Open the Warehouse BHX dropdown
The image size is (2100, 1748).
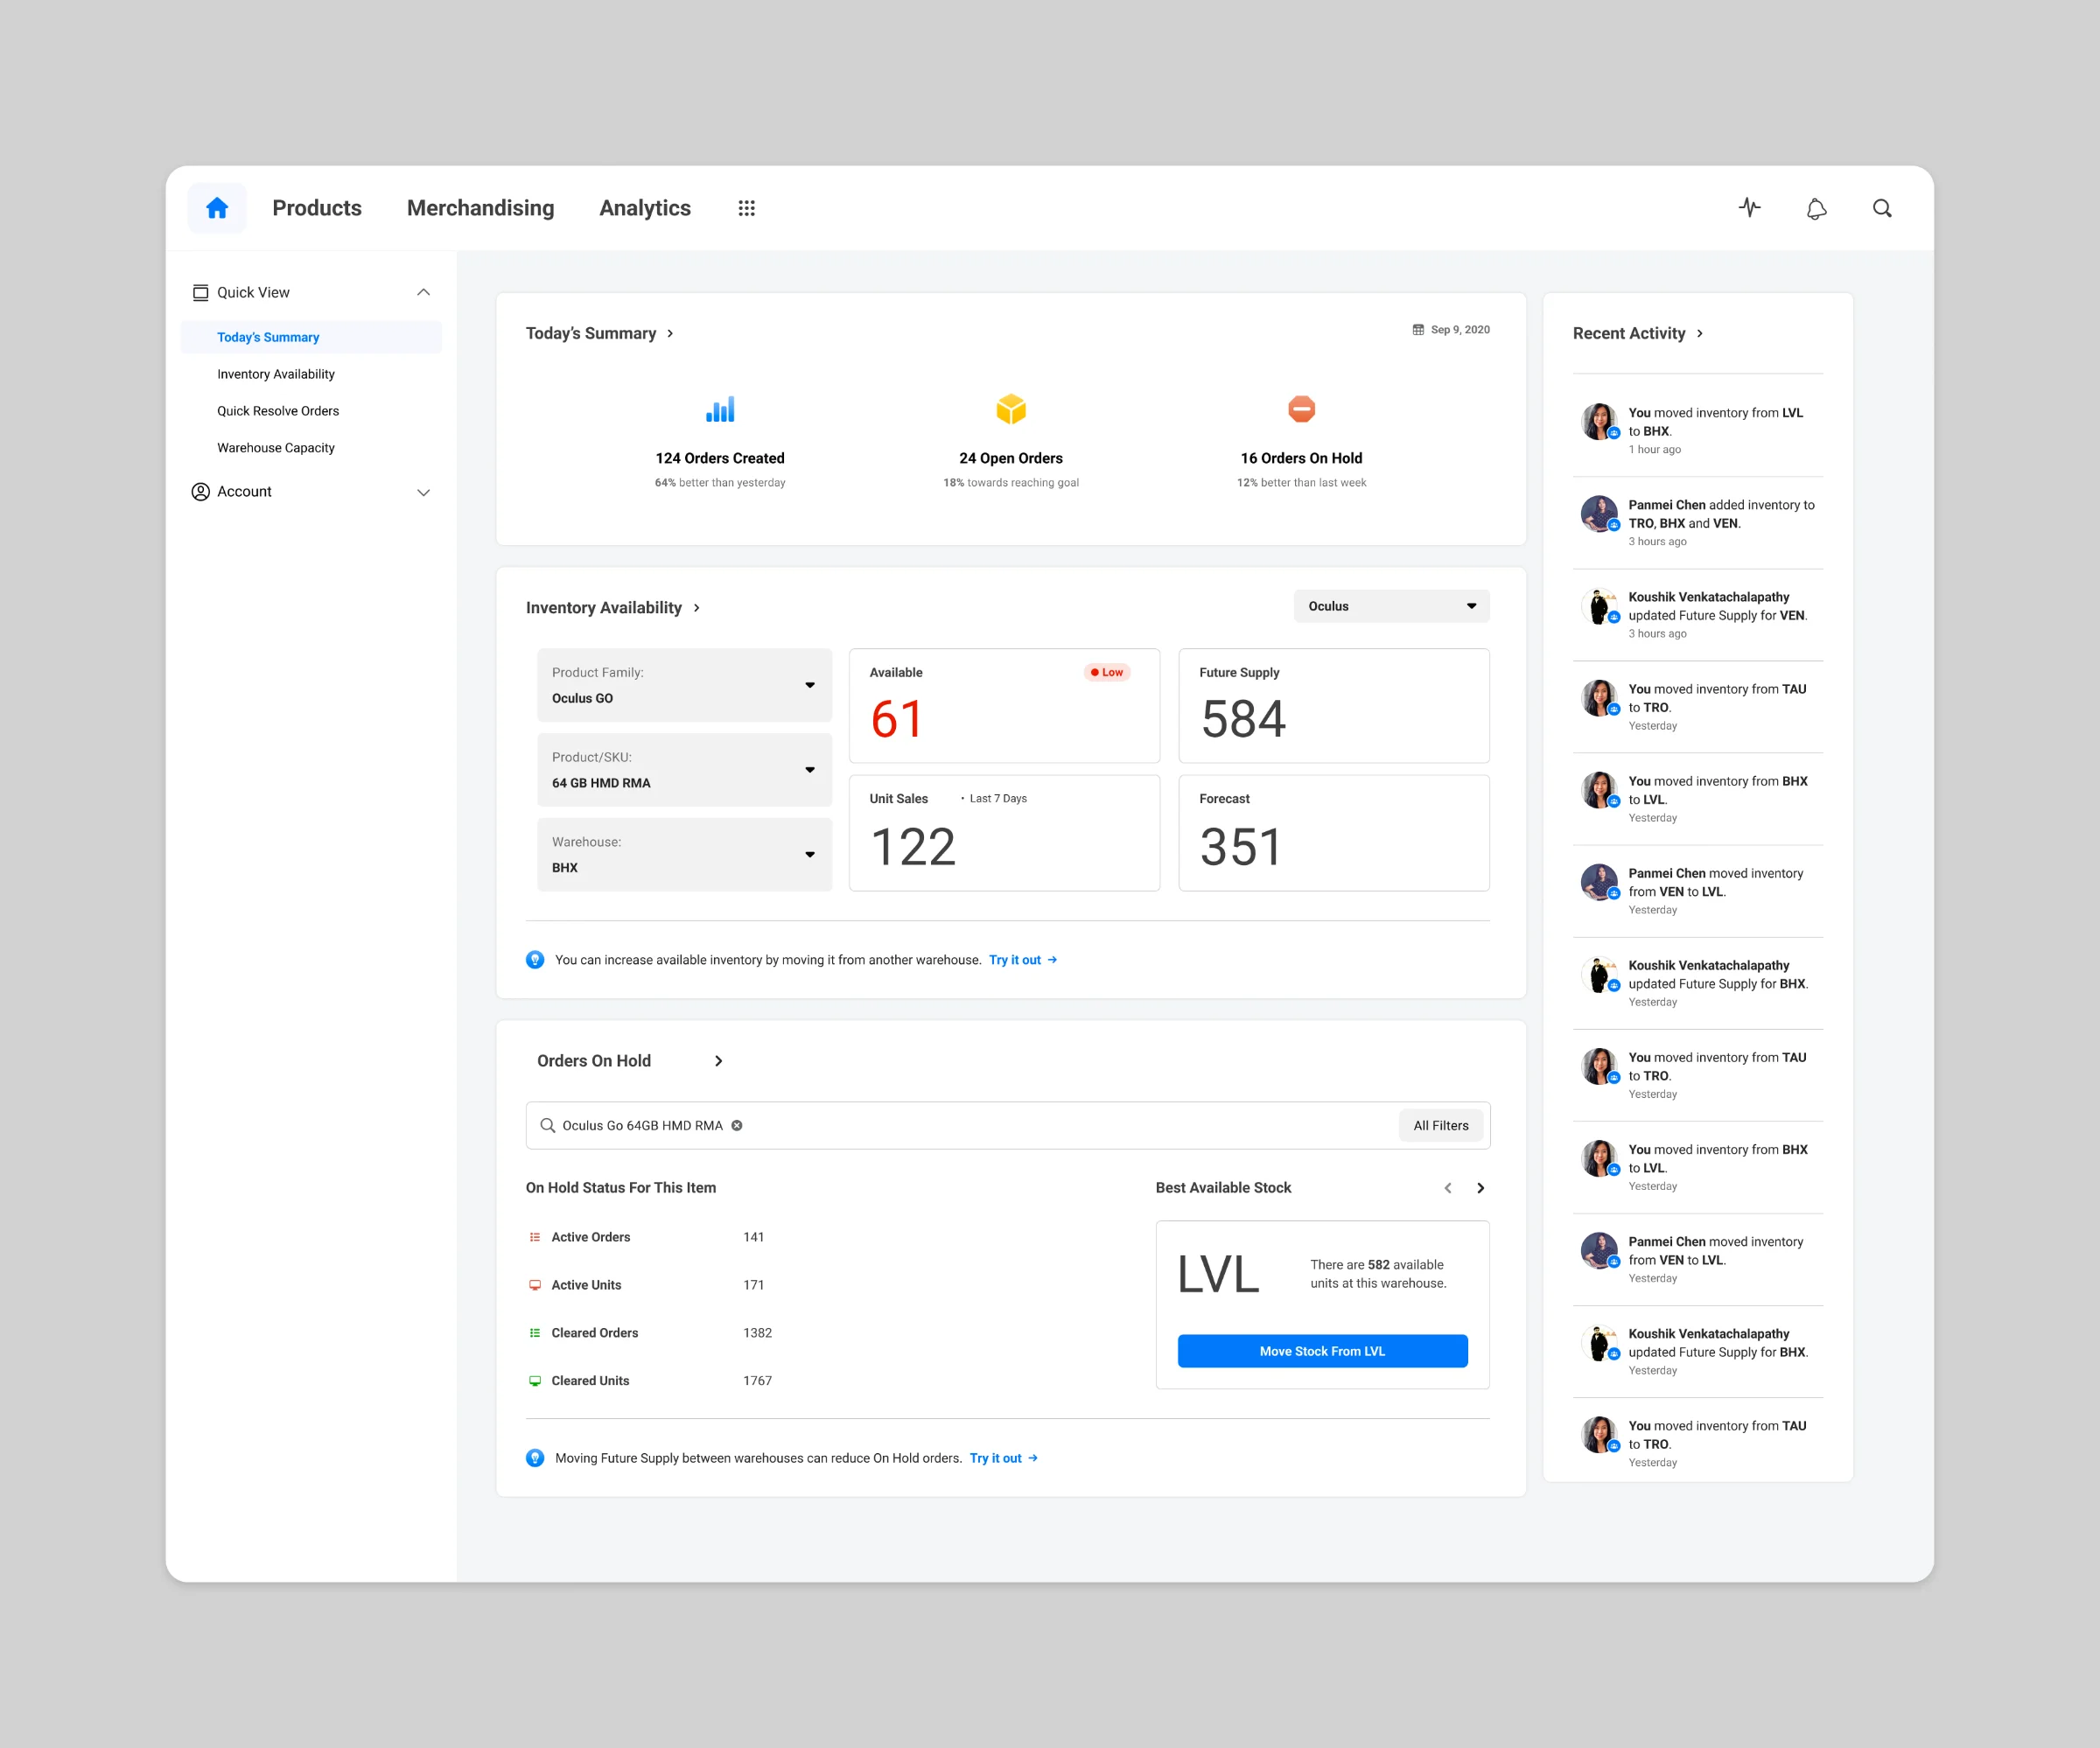point(684,855)
